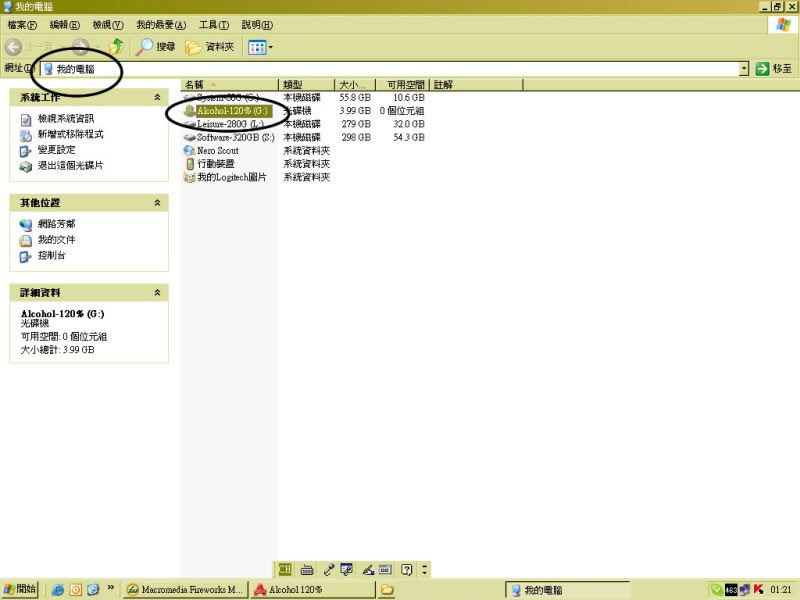Go up one folder level
Image resolution: width=800 pixels, height=600 pixels.
117,47
